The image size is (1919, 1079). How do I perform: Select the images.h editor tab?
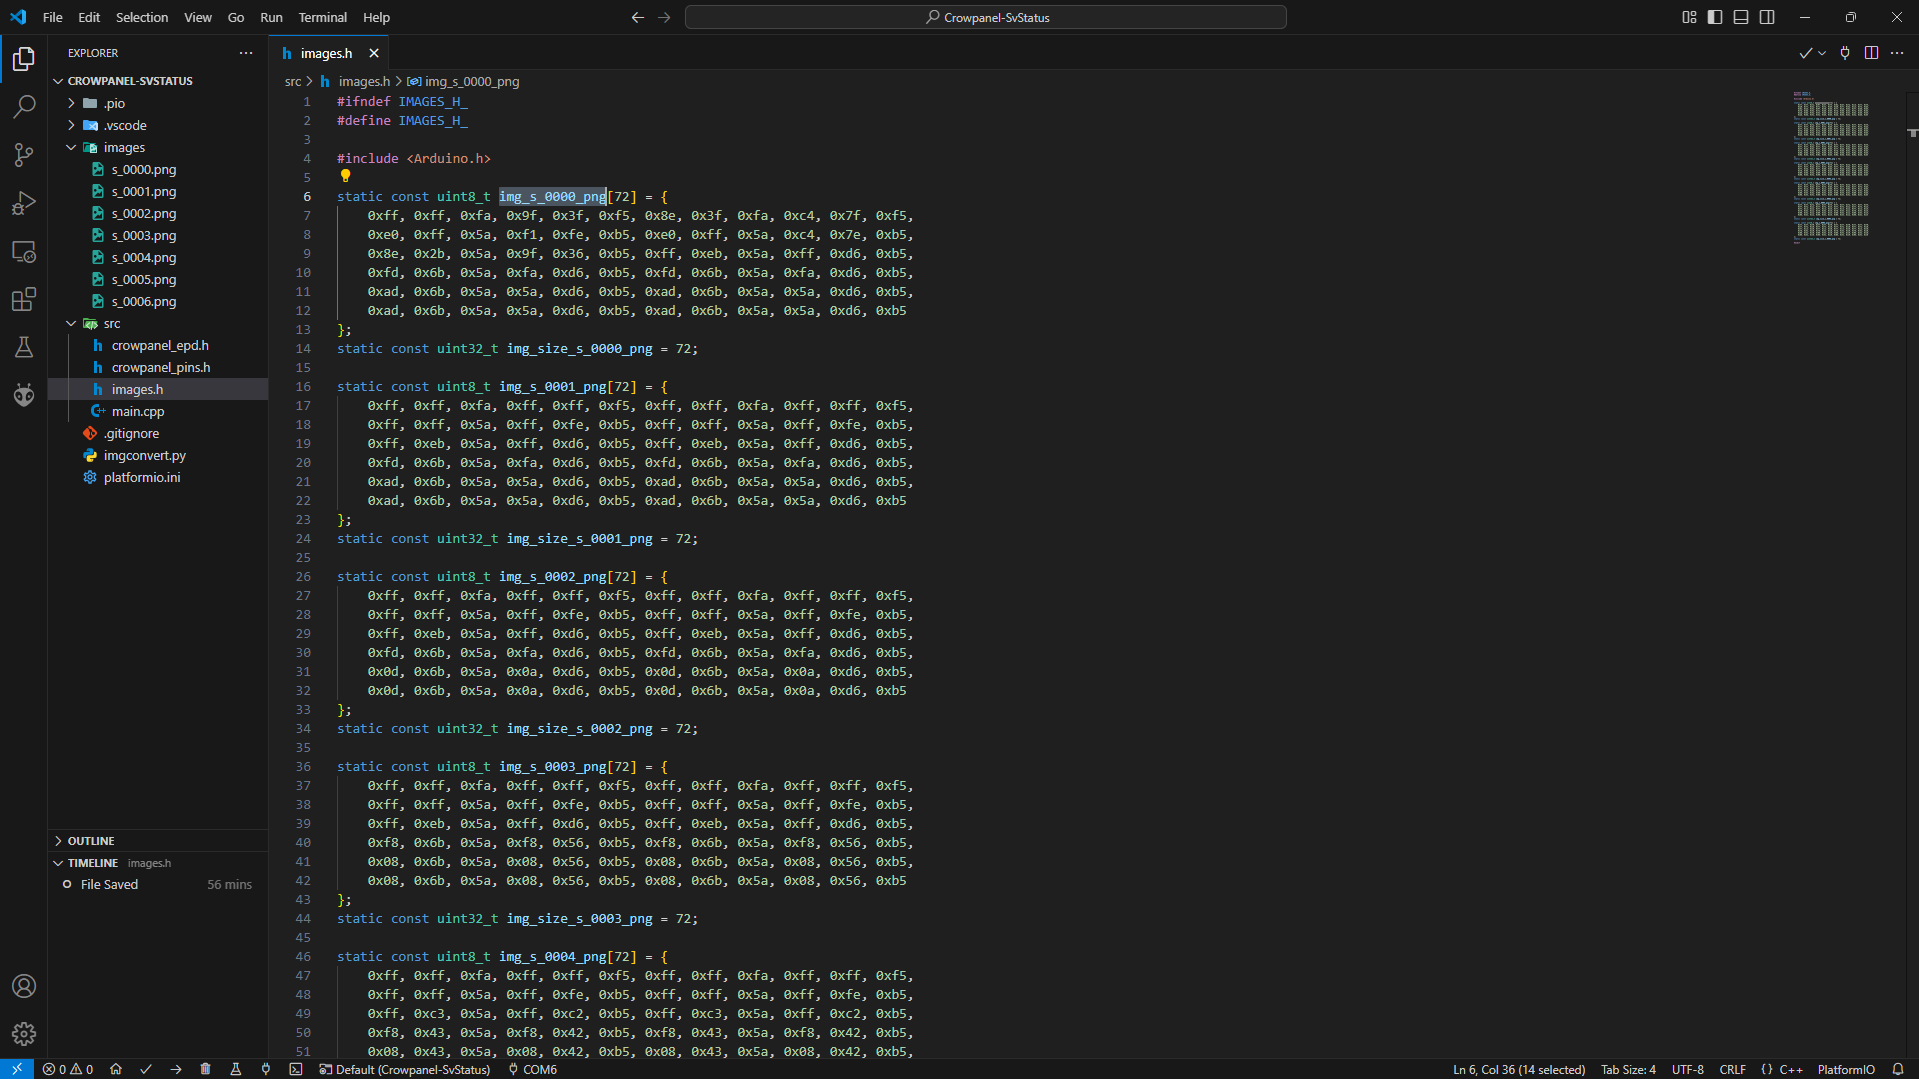click(x=327, y=53)
